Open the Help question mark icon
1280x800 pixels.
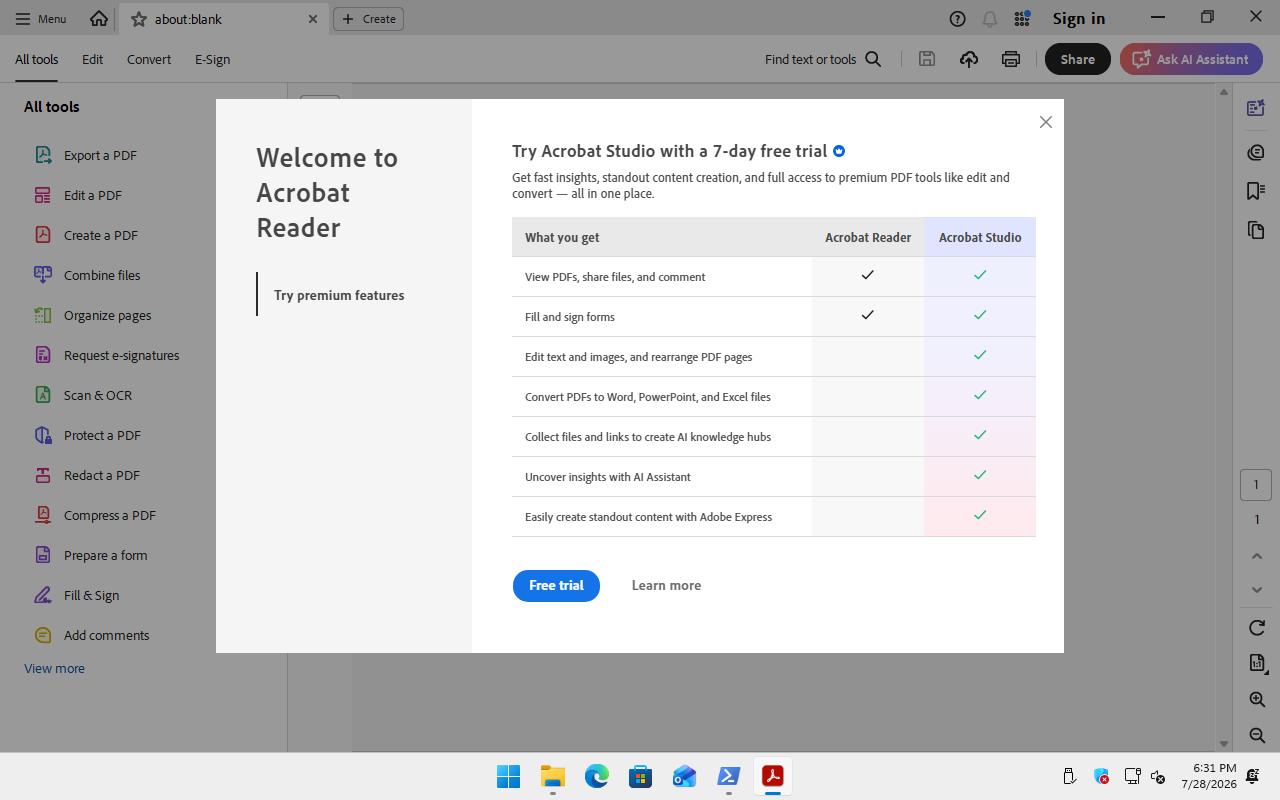click(x=957, y=18)
